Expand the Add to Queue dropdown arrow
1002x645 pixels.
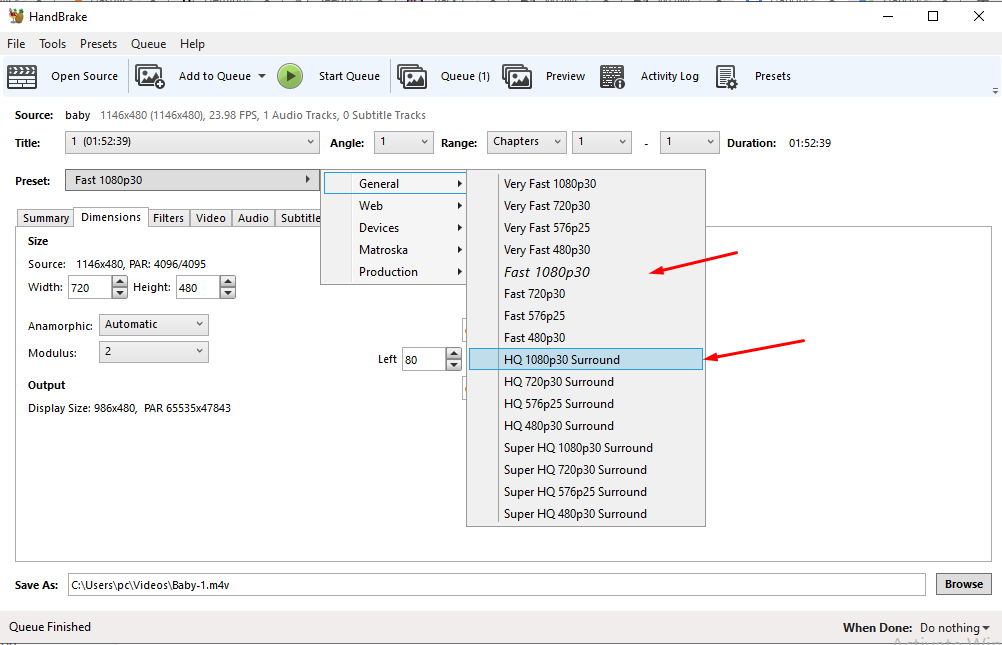point(262,76)
